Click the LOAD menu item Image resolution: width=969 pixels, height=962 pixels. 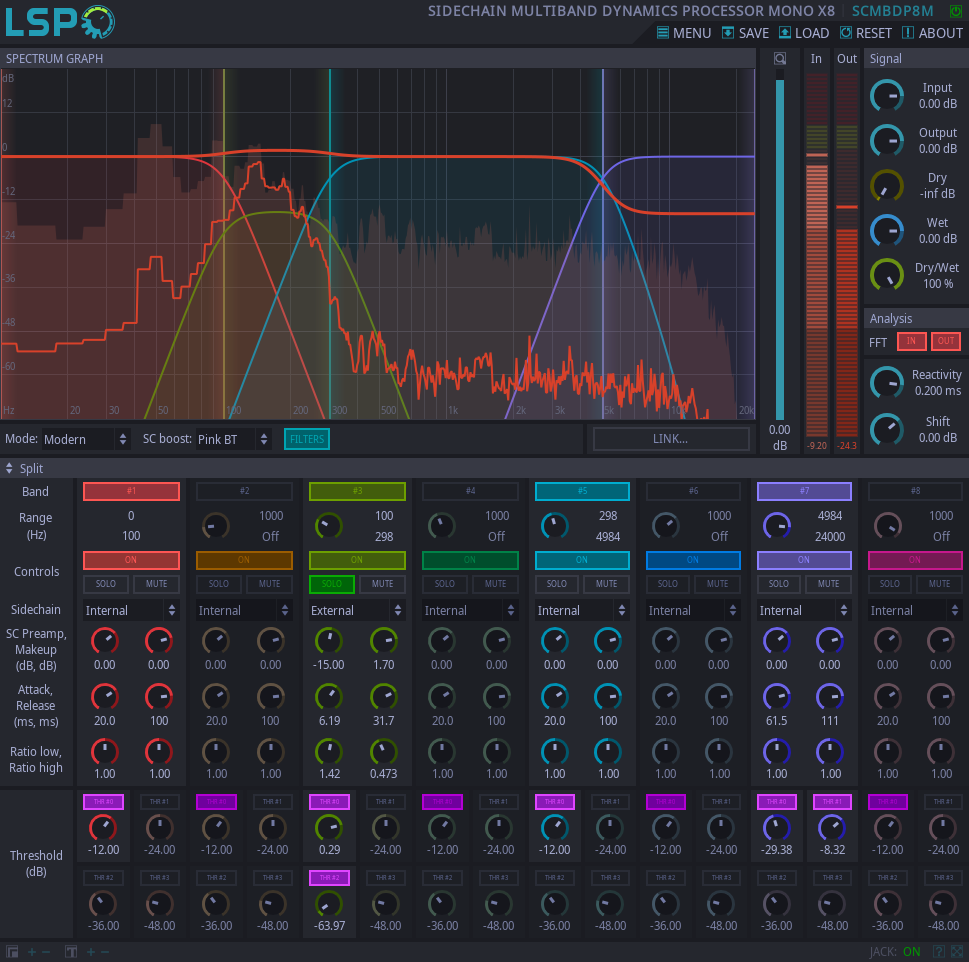coord(803,33)
